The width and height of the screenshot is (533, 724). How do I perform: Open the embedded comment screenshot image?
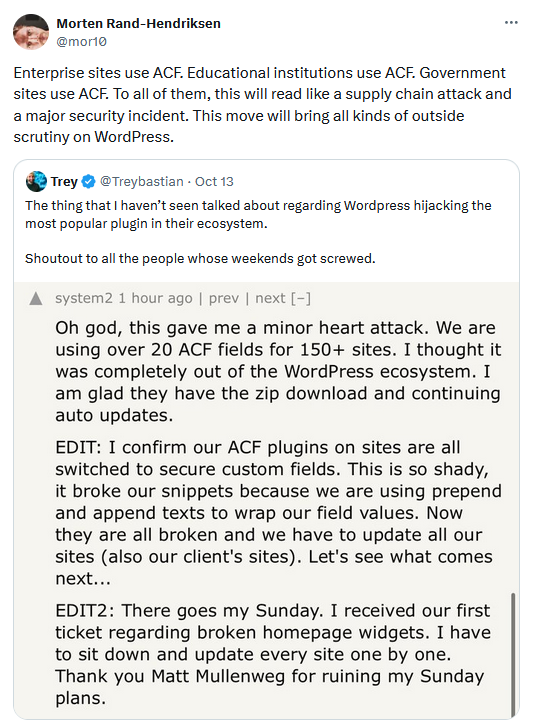(266, 500)
